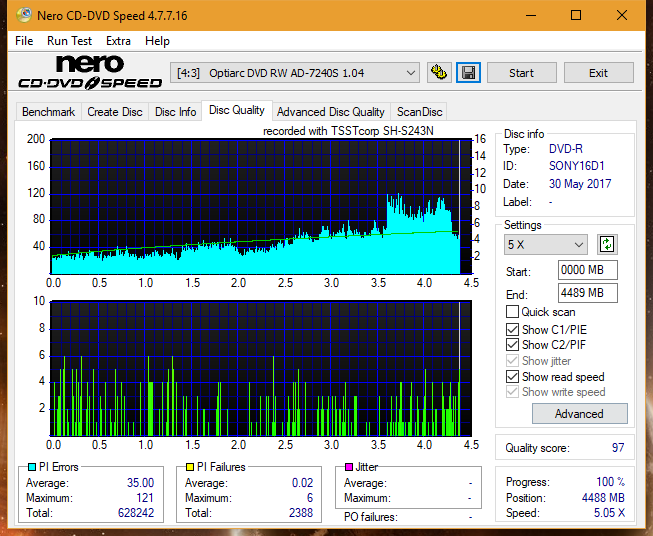Screen dimensions: 653x536
Task: Toggle Show read speed checkbox
Action: [x=512, y=376]
